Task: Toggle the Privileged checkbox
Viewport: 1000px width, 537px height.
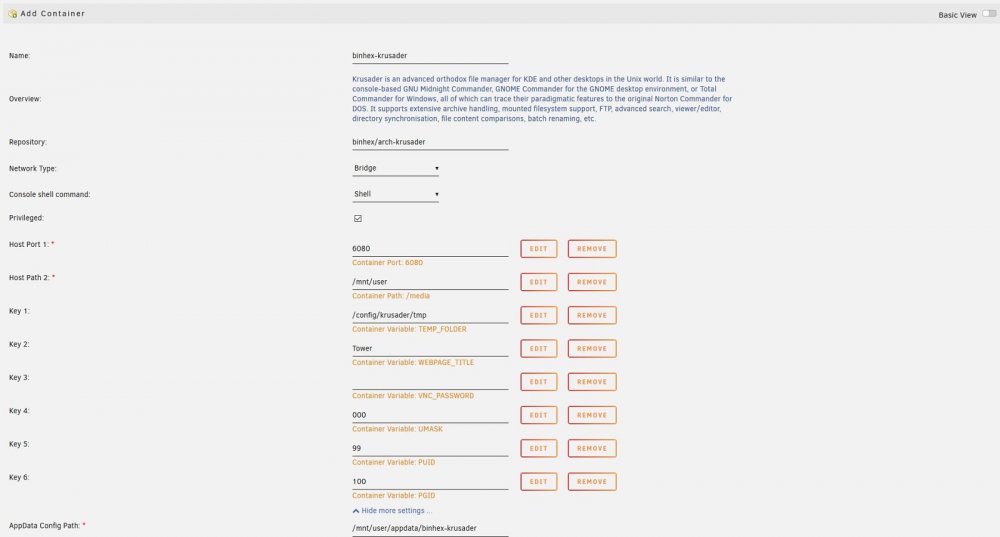Action: pos(358,218)
